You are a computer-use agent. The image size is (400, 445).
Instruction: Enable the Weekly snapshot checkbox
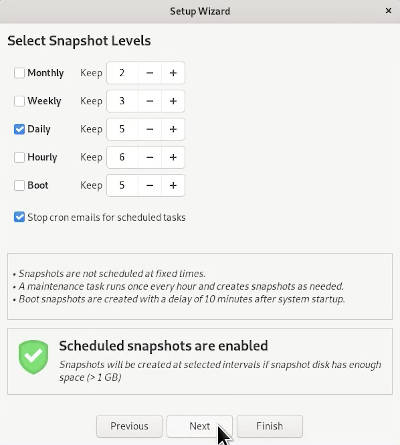point(19,101)
